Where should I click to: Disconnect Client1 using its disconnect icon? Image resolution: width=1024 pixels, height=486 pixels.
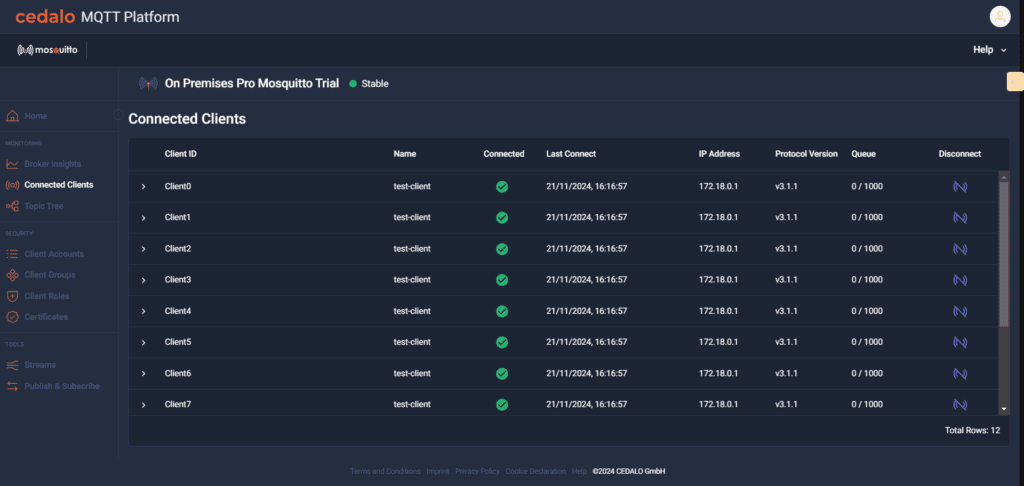pyautogui.click(x=959, y=218)
